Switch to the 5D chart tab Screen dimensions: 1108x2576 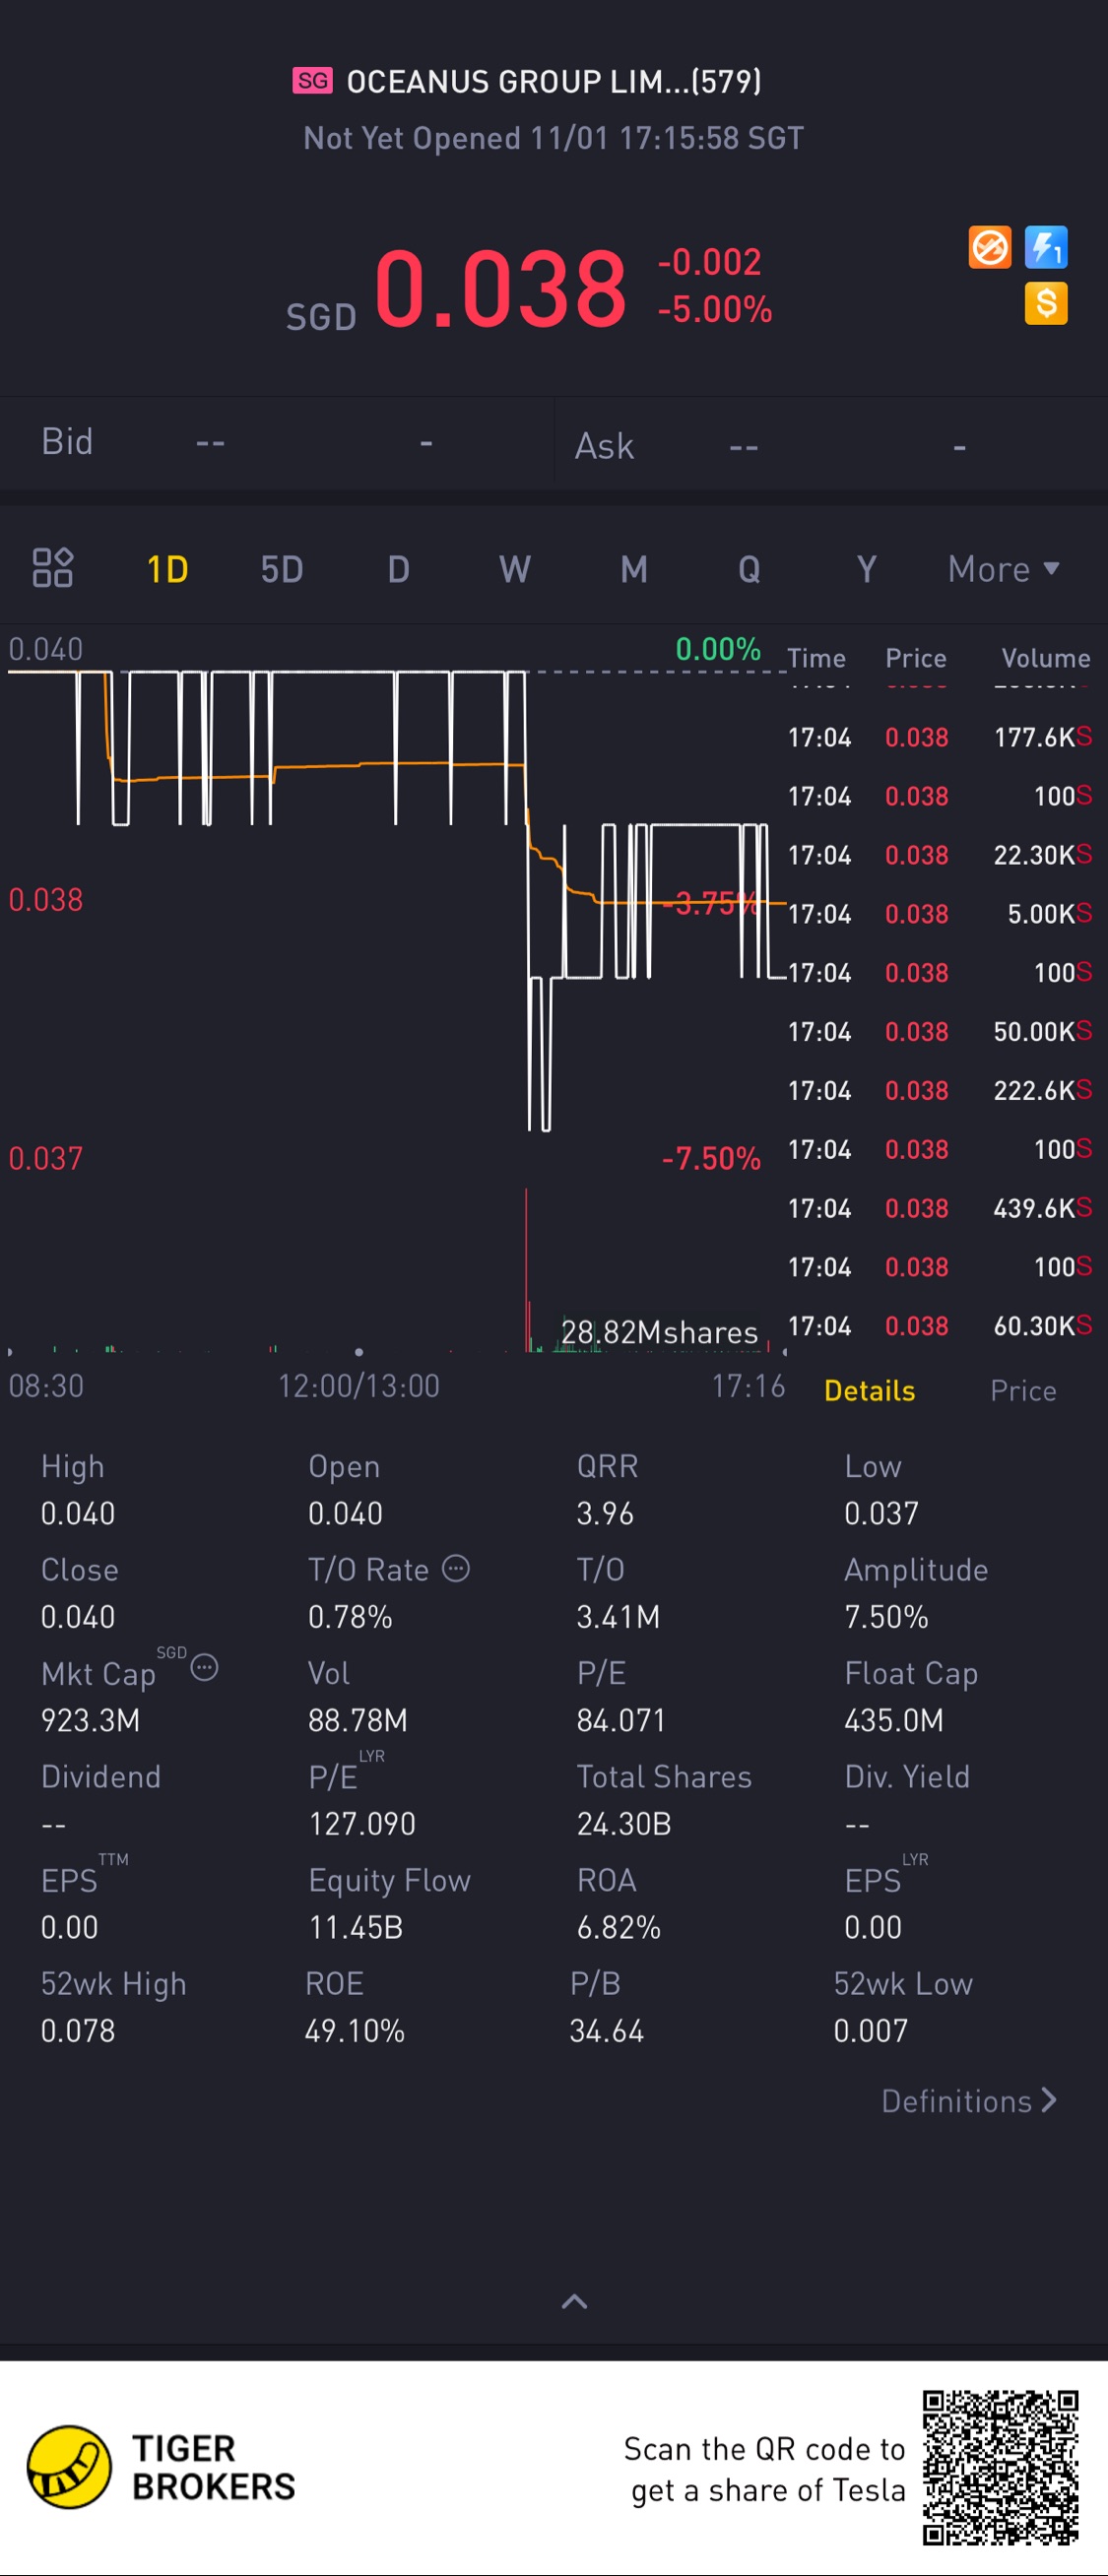pyautogui.click(x=282, y=569)
